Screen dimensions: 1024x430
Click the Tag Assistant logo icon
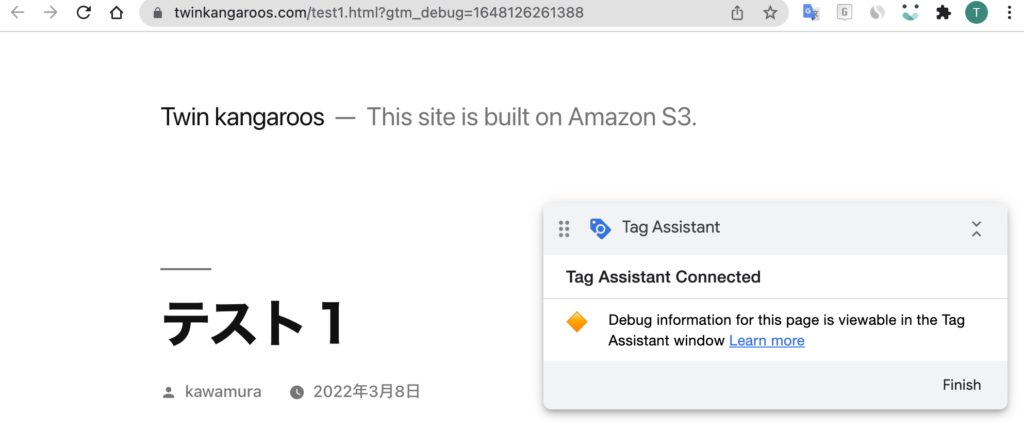click(600, 228)
